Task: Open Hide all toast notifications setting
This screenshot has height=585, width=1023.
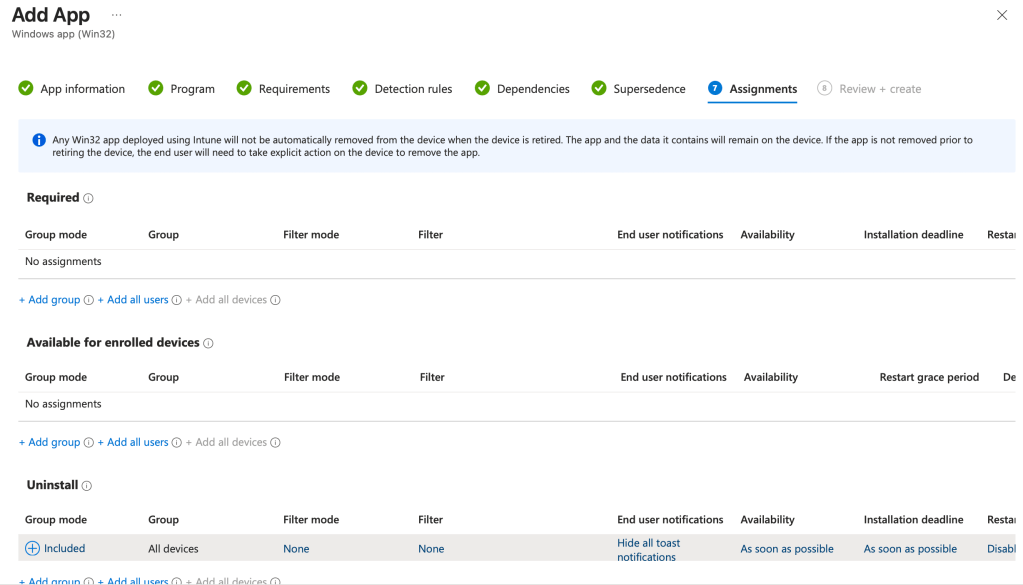Action: tap(647, 548)
